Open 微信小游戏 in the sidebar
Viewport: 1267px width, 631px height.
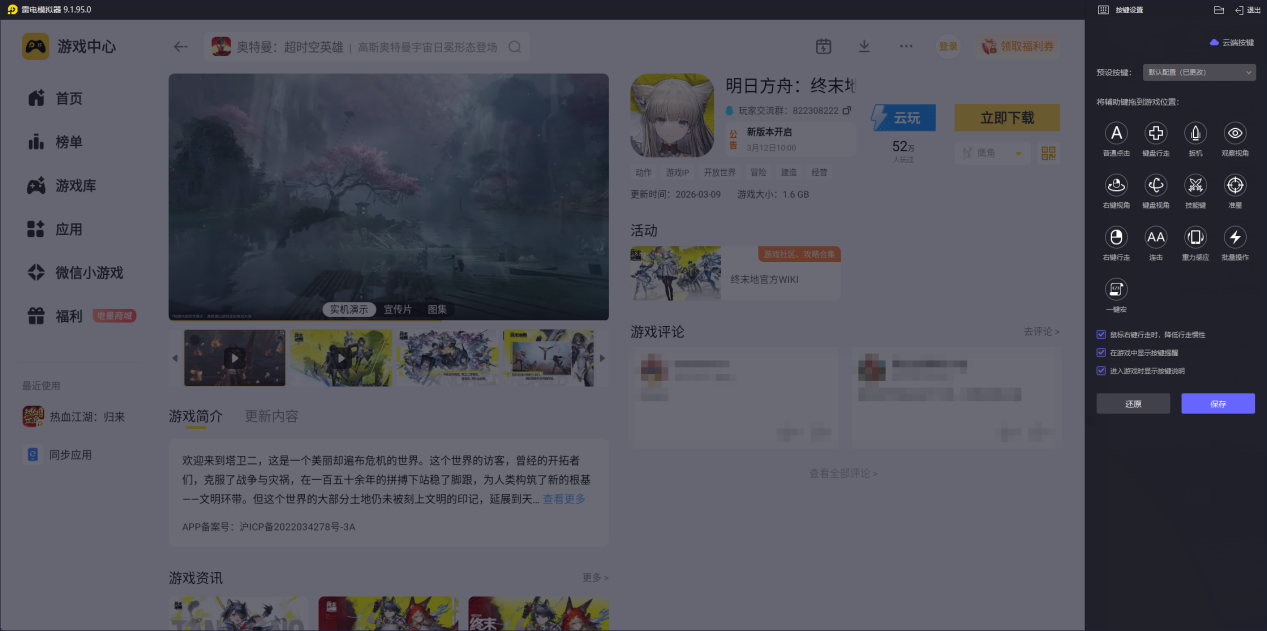[89, 272]
